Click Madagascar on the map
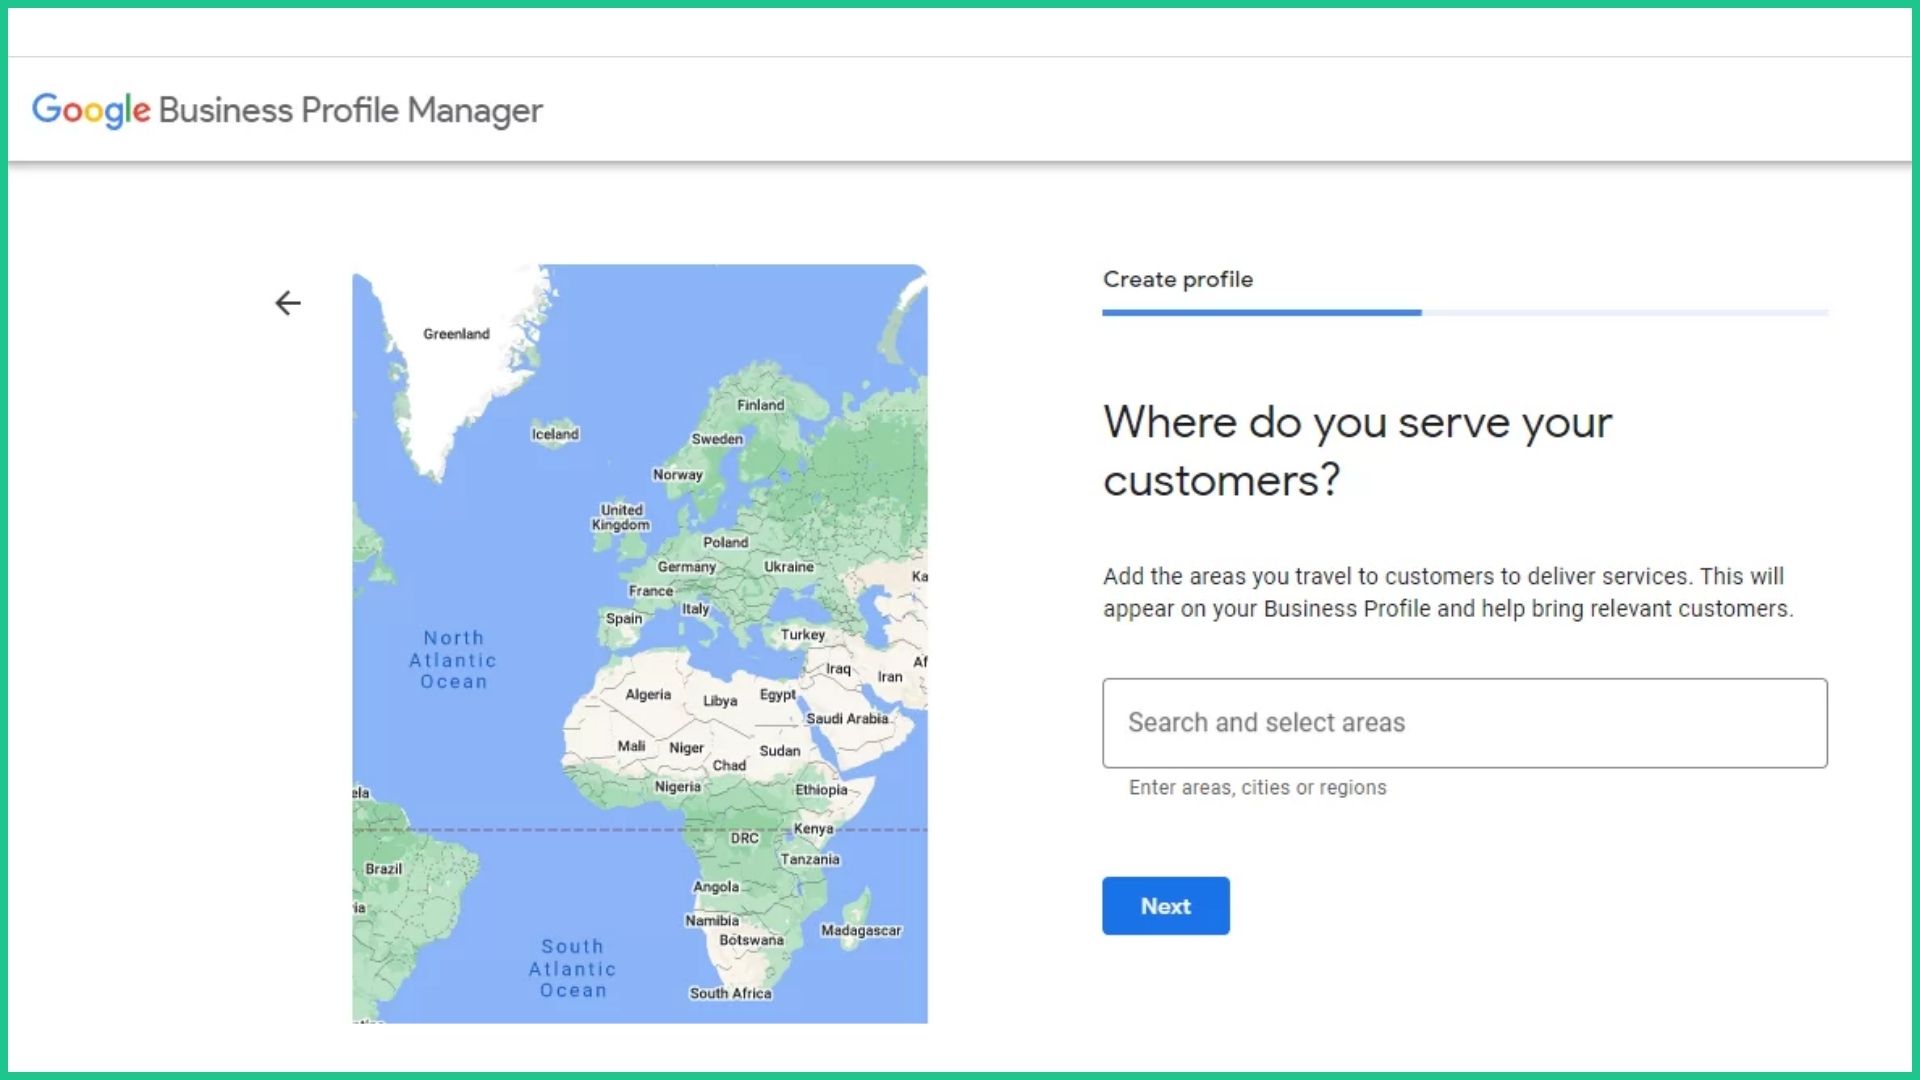This screenshot has width=1920, height=1080. [861, 930]
